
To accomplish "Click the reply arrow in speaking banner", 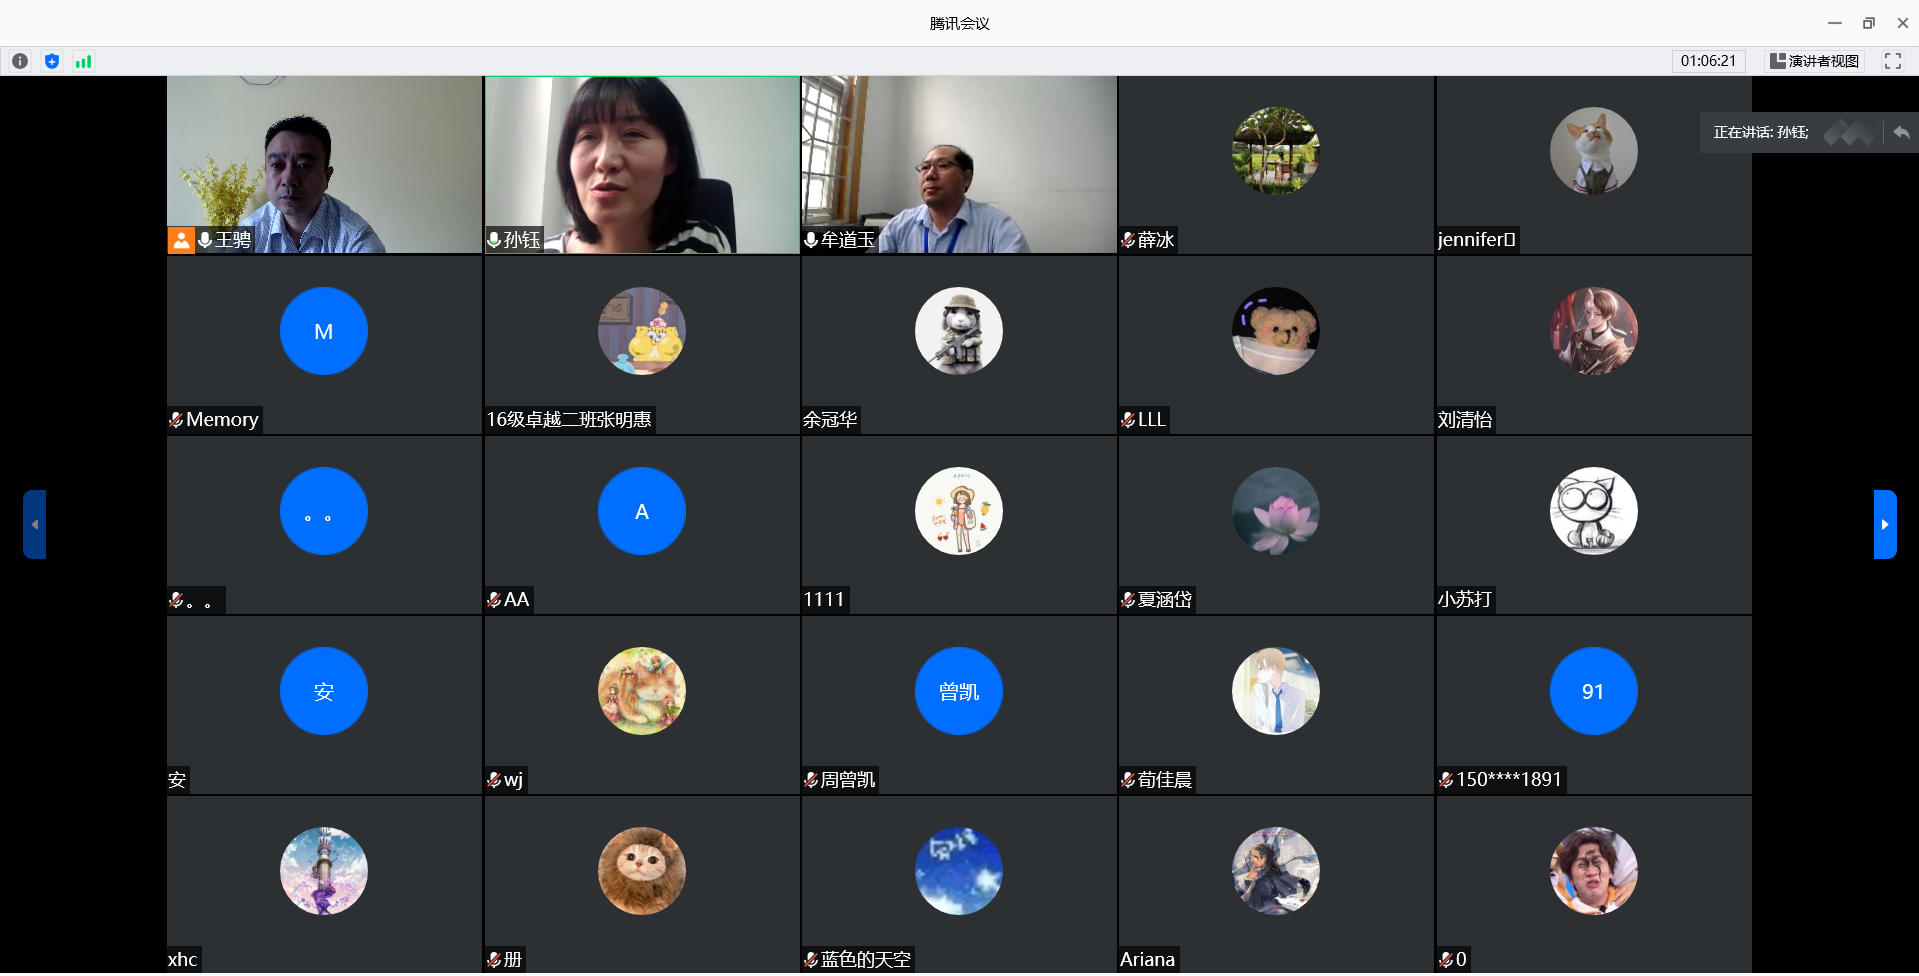I will point(1901,132).
